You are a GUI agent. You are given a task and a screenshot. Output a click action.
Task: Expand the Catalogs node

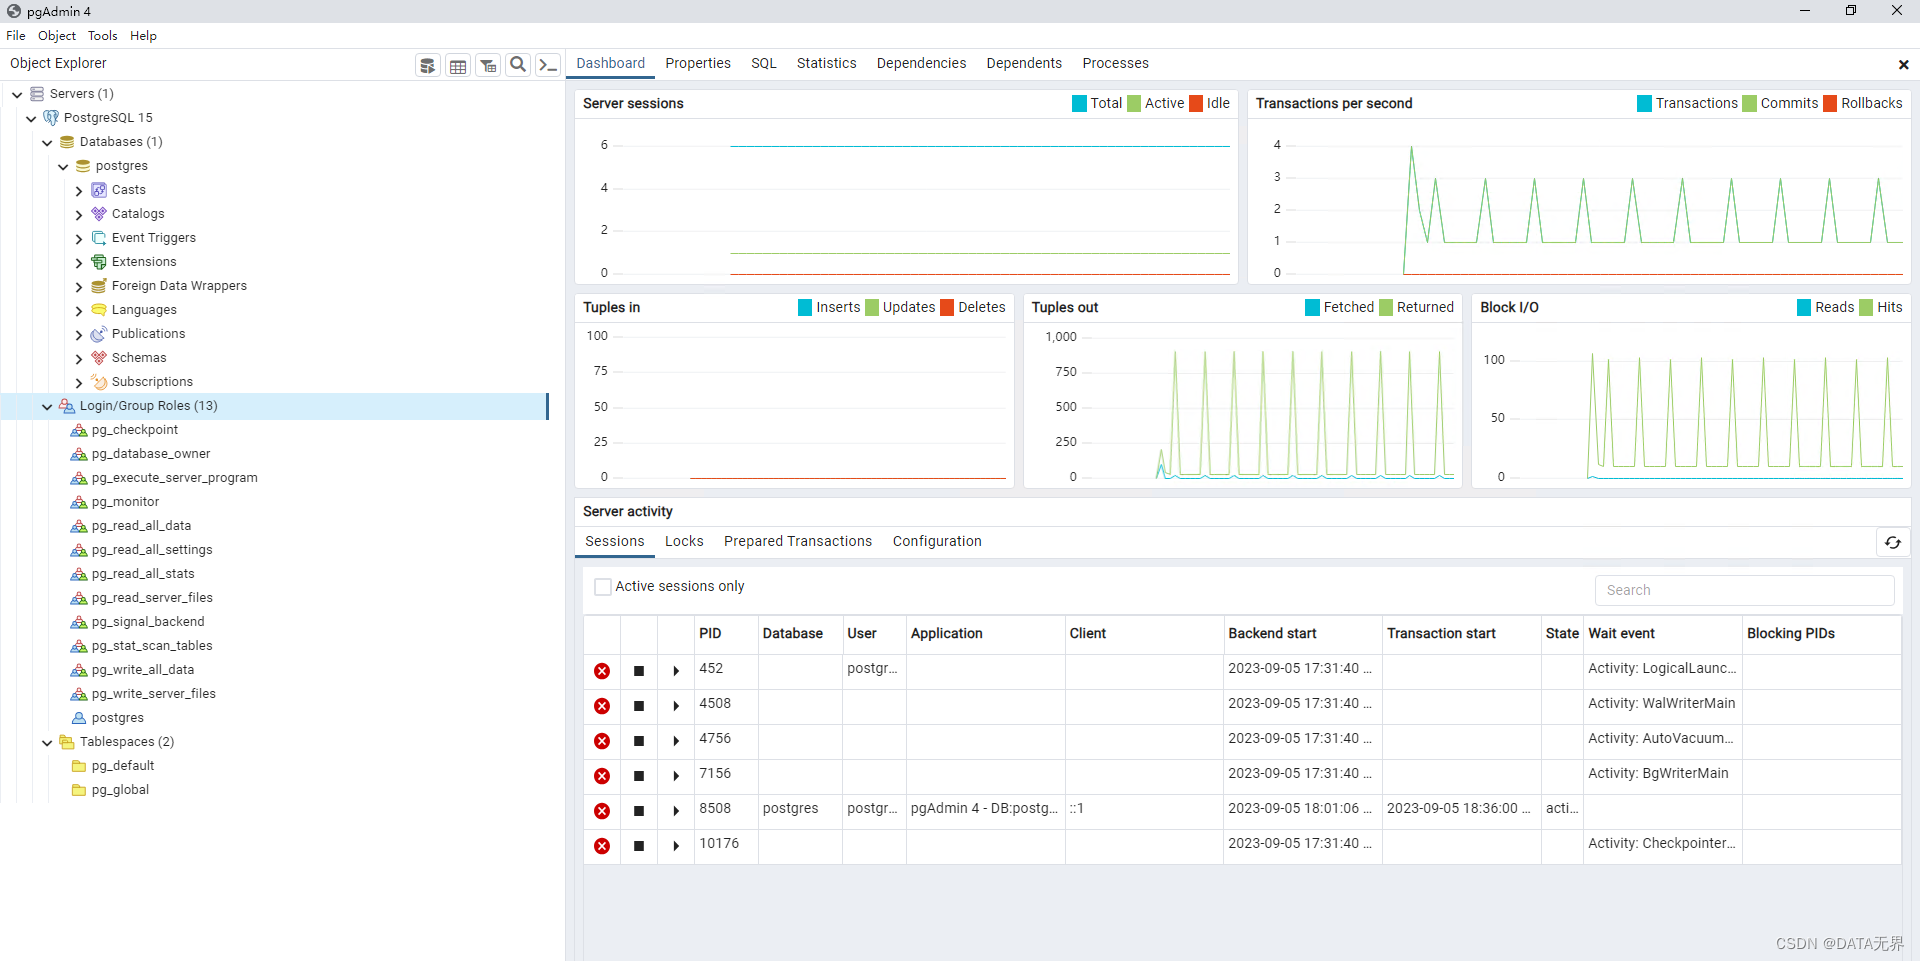pyautogui.click(x=79, y=214)
